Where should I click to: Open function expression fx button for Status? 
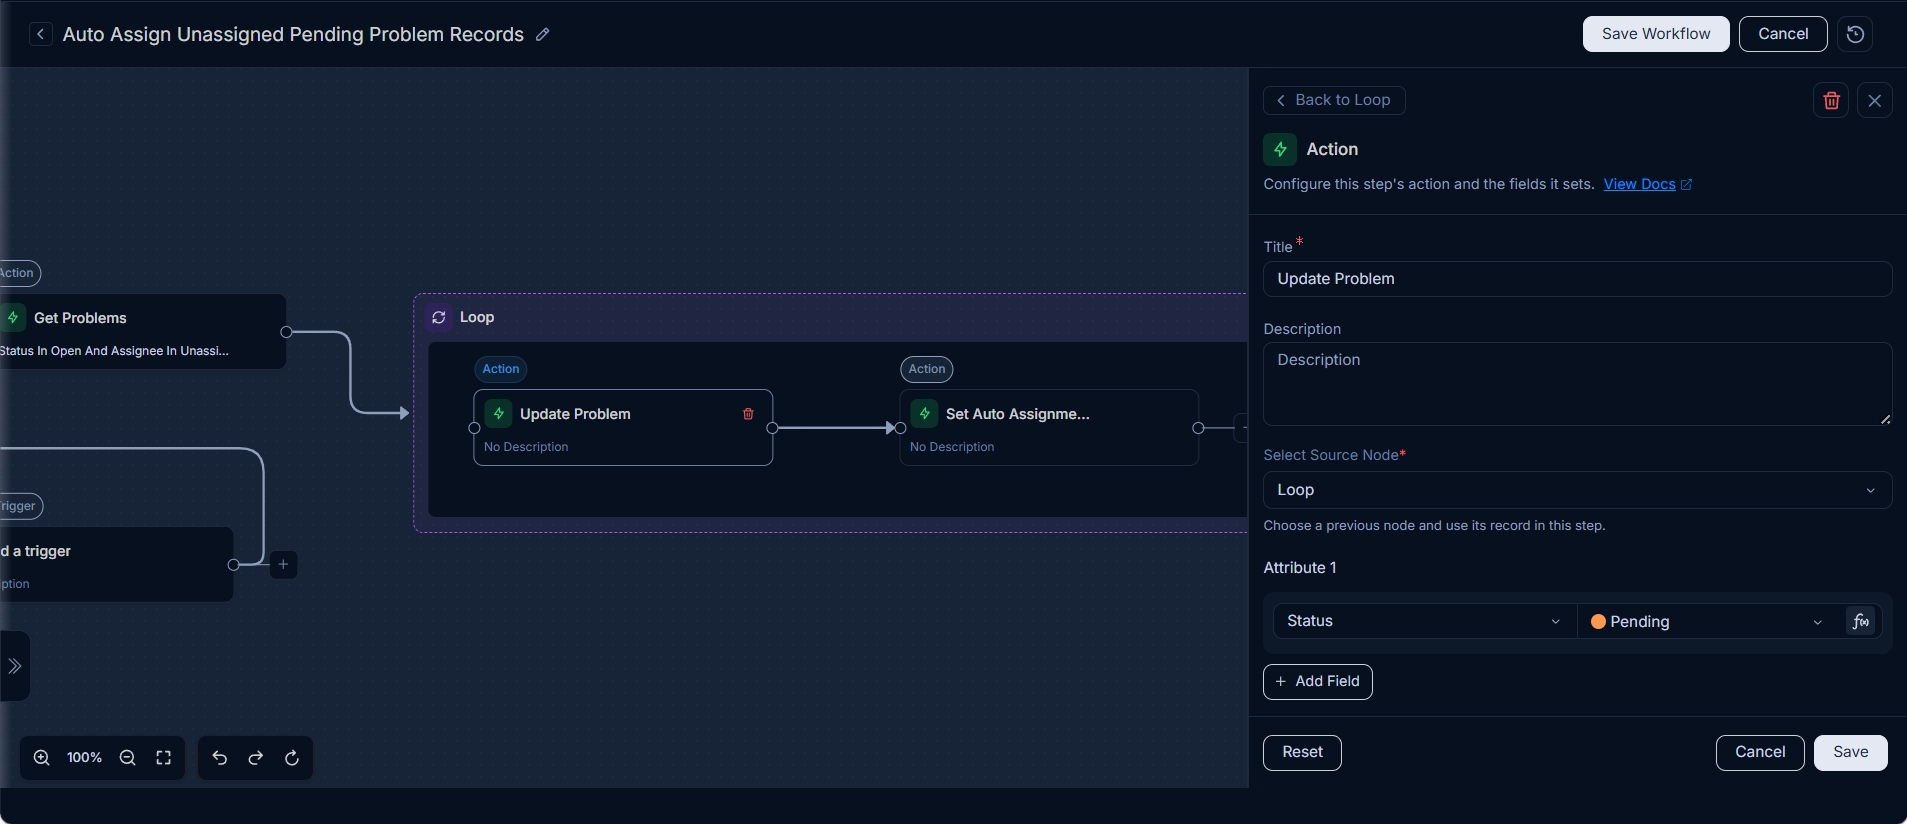point(1861,621)
